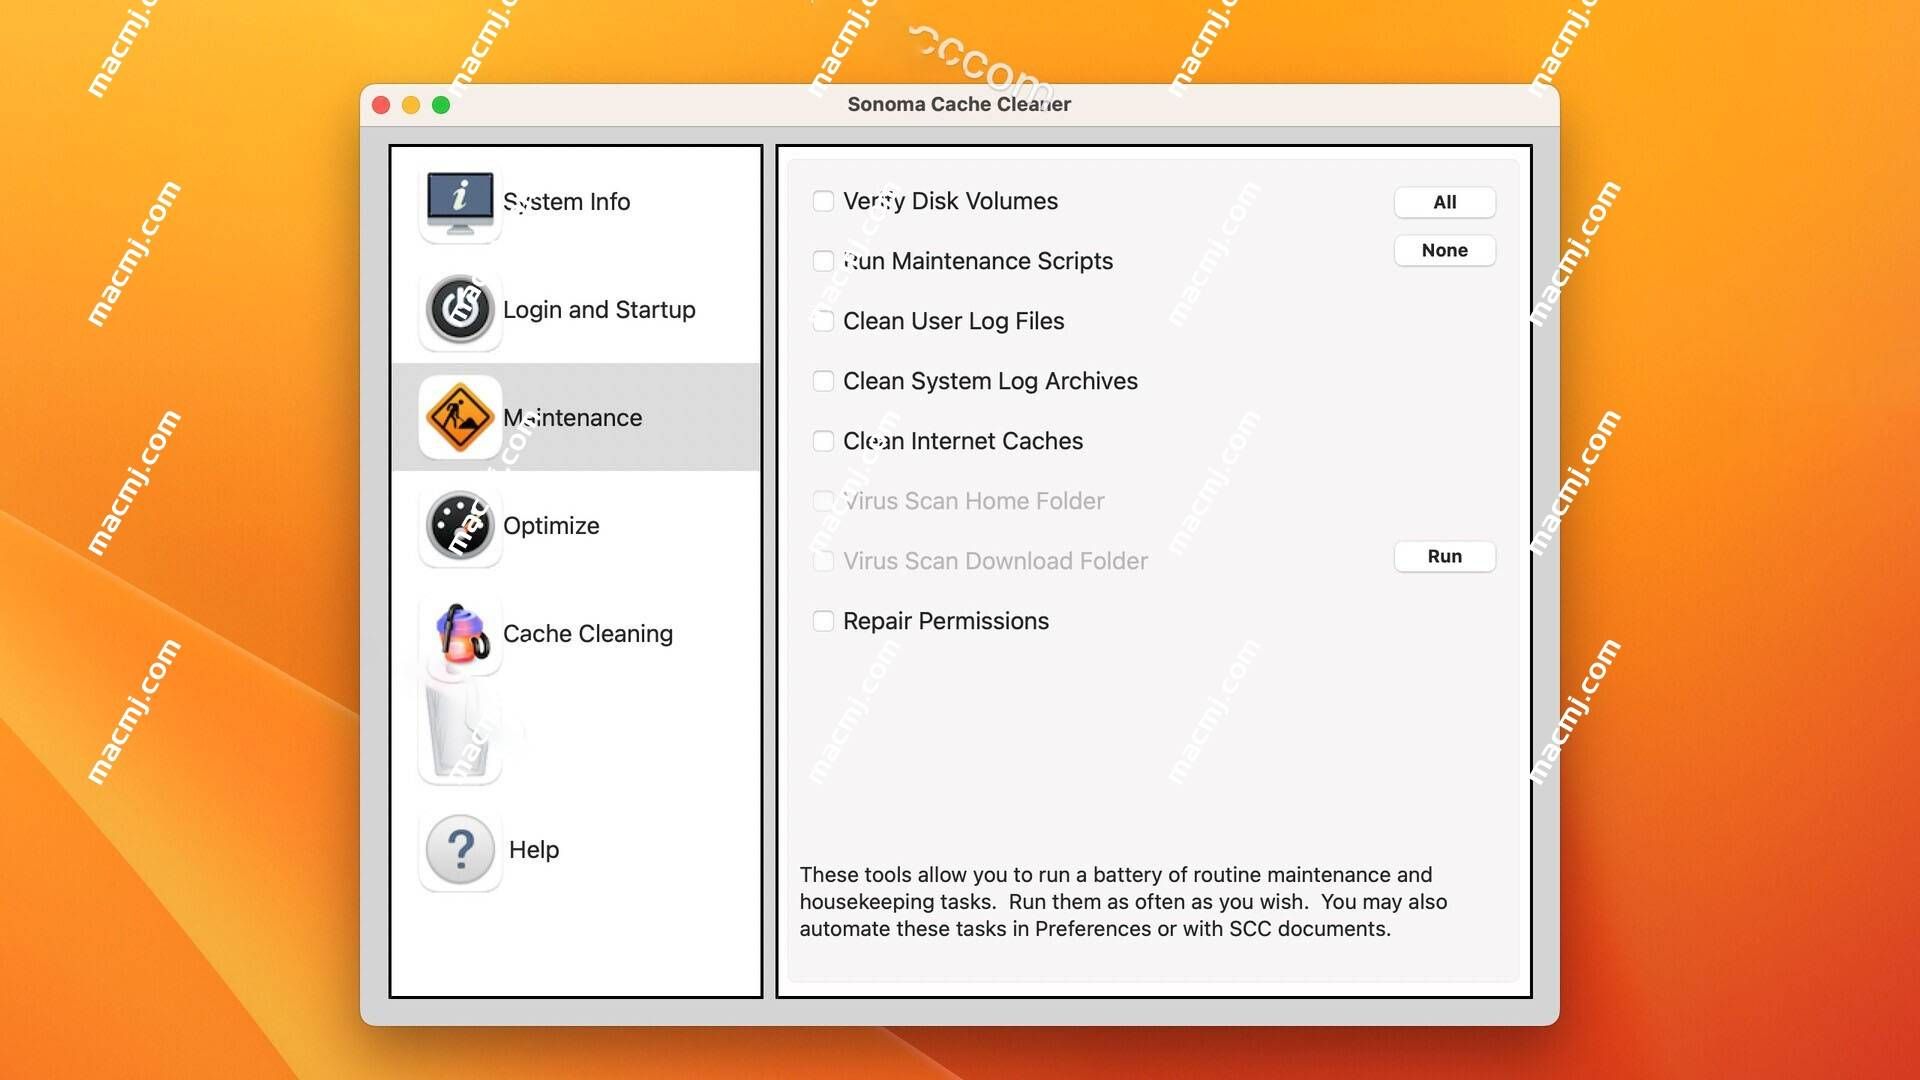Tick Run Maintenance Scripts checkbox

823,261
